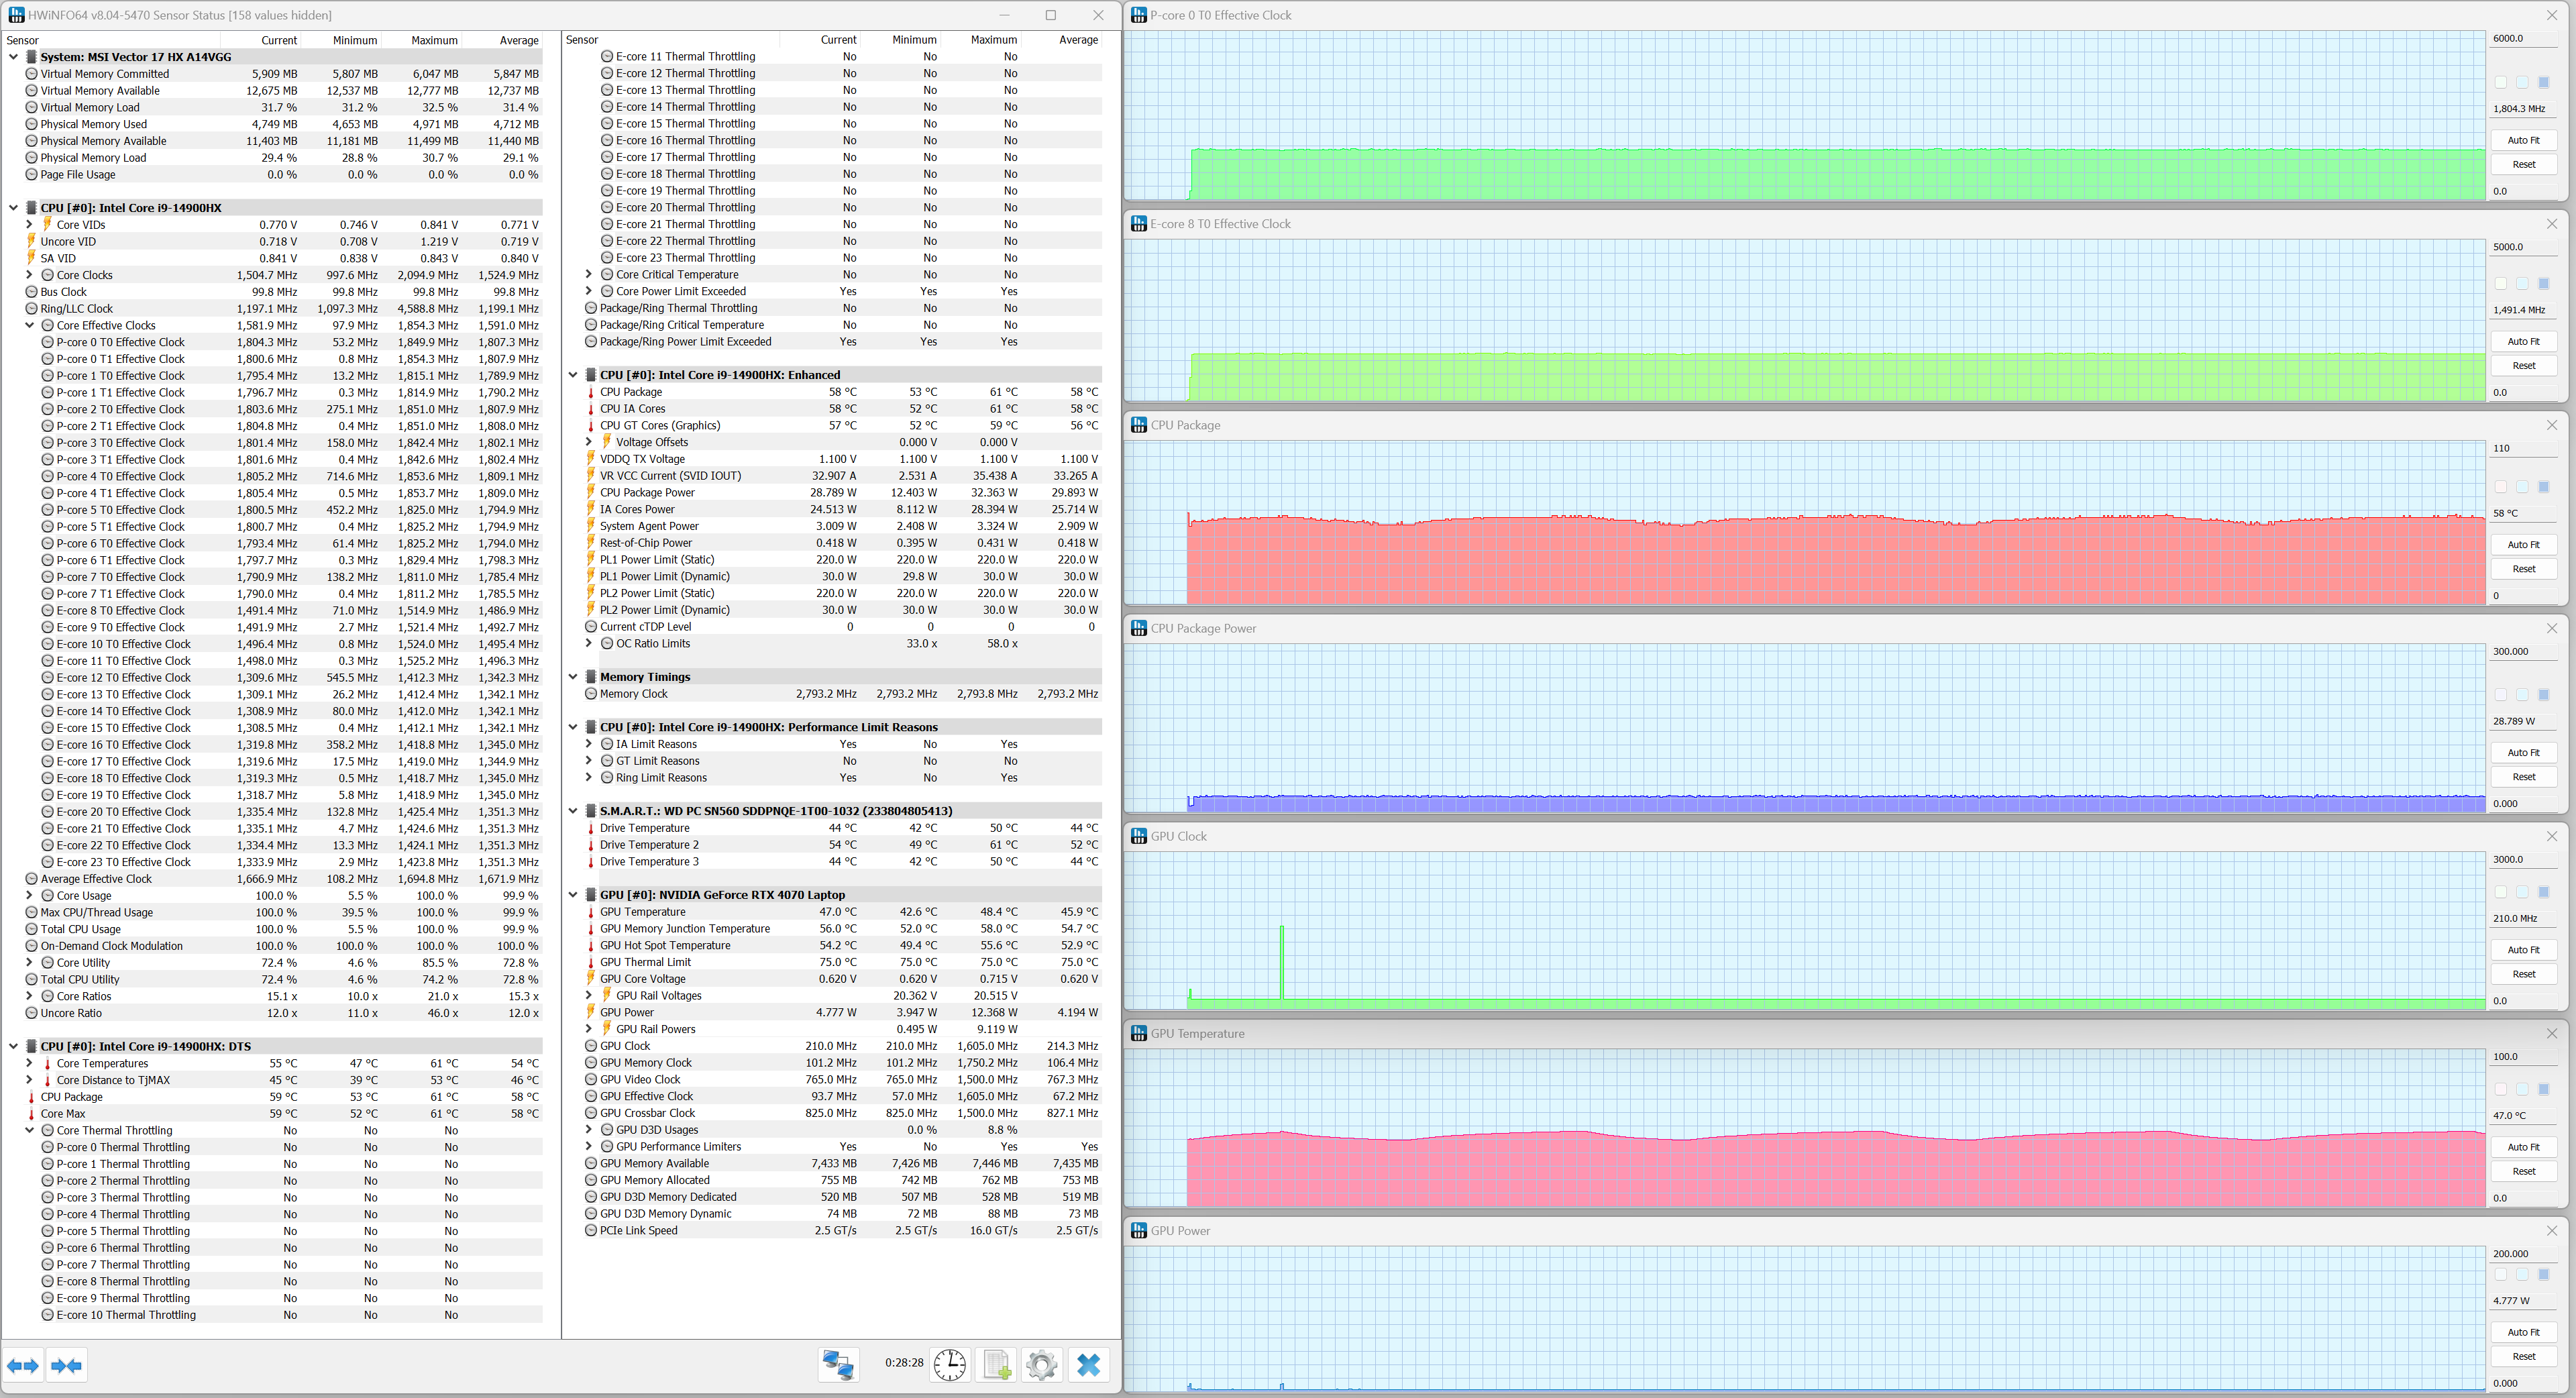Expand the Core VIDs entry
This screenshot has height=1398, width=2576.
coord(30,225)
